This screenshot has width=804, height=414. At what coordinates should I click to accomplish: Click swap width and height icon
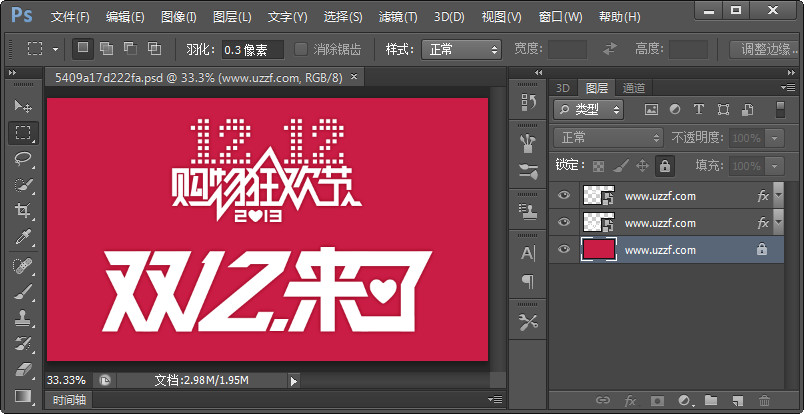coord(610,49)
